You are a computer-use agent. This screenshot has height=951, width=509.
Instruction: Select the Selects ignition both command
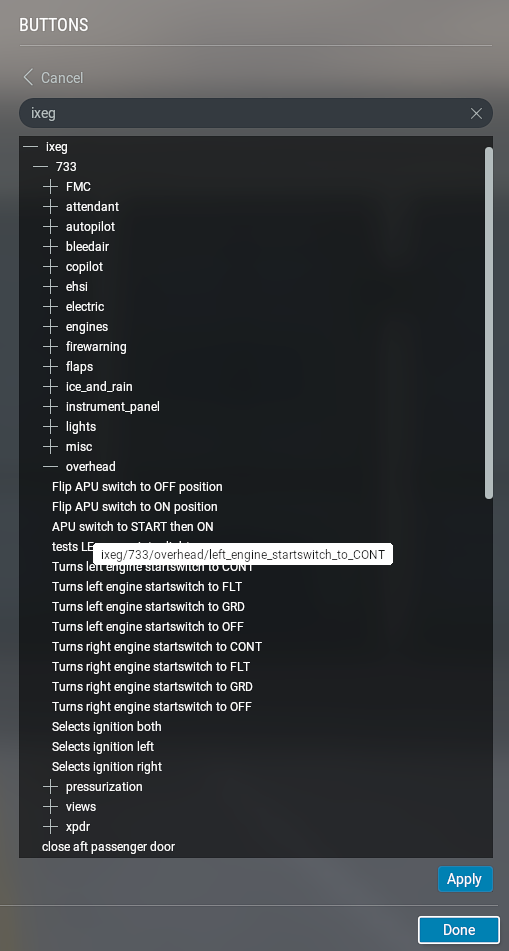(107, 727)
